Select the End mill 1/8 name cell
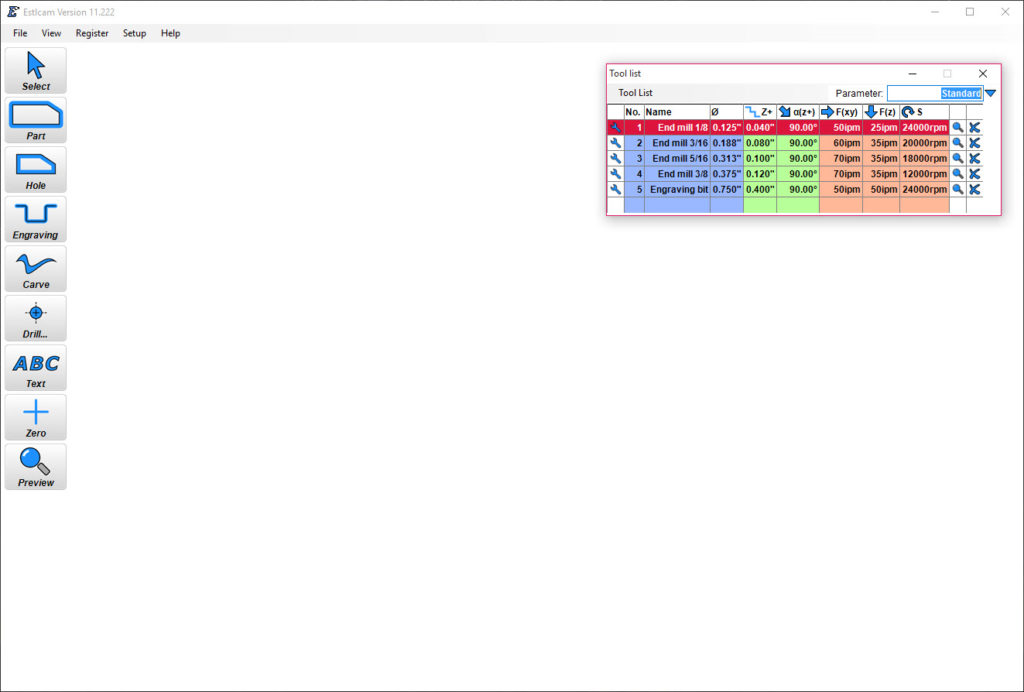The image size is (1024, 692). [x=677, y=127]
